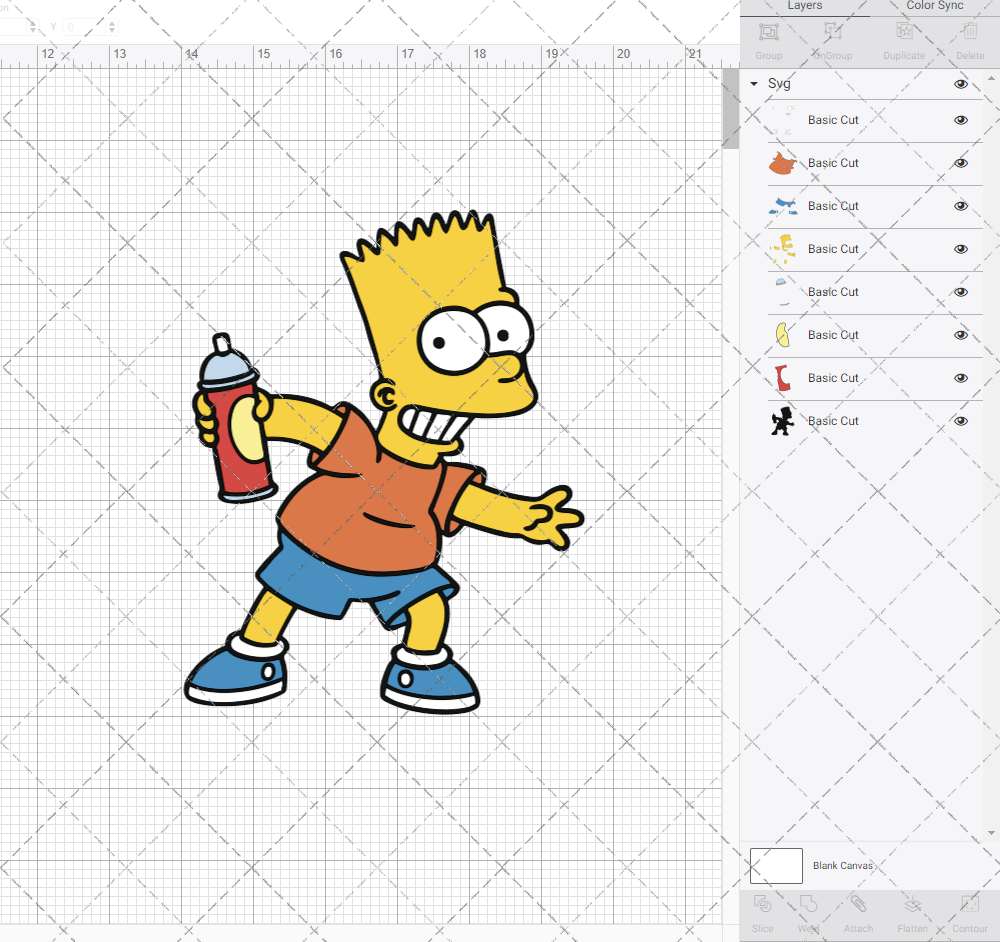
Task: Click the Blank Canvas white swatch
Action: (776, 865)
